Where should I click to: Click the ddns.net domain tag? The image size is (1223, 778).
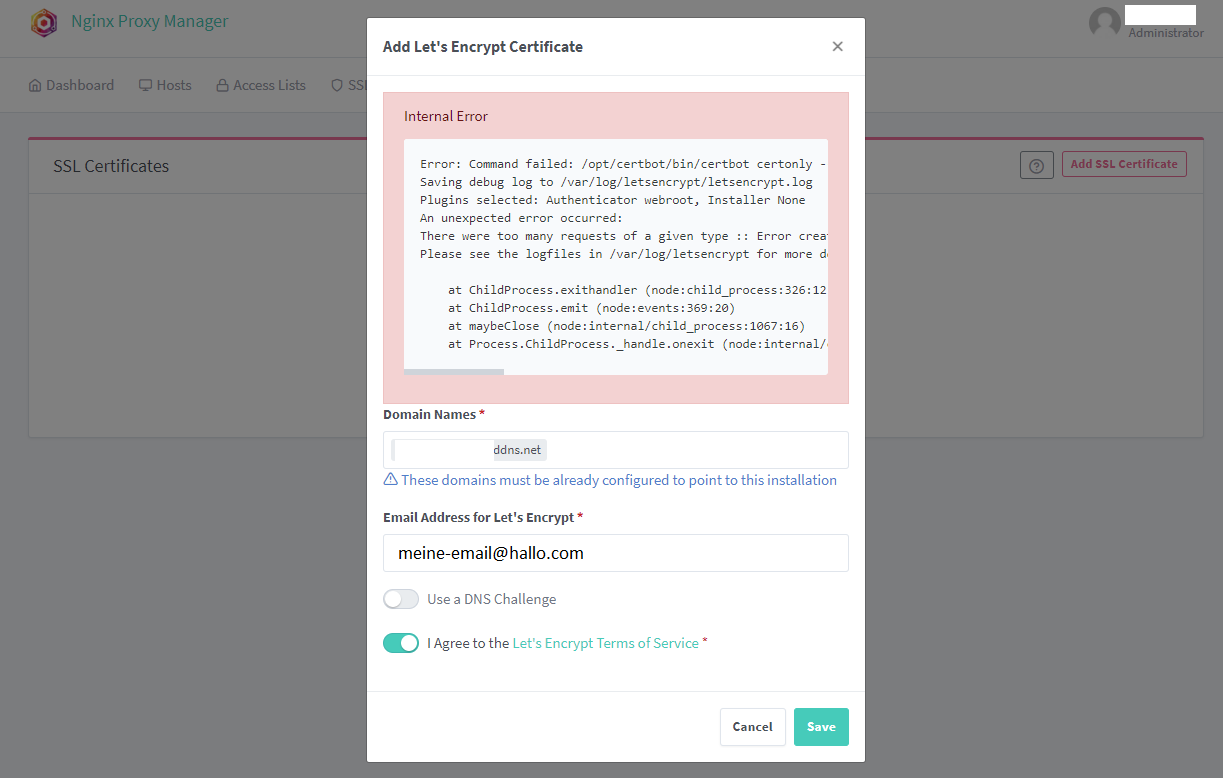click(470, 450)
